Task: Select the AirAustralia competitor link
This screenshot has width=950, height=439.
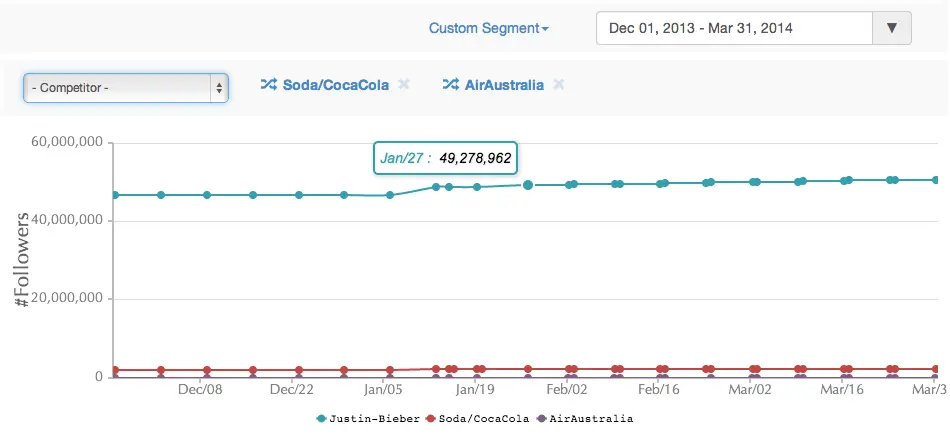Action: [x=504, y=85]
